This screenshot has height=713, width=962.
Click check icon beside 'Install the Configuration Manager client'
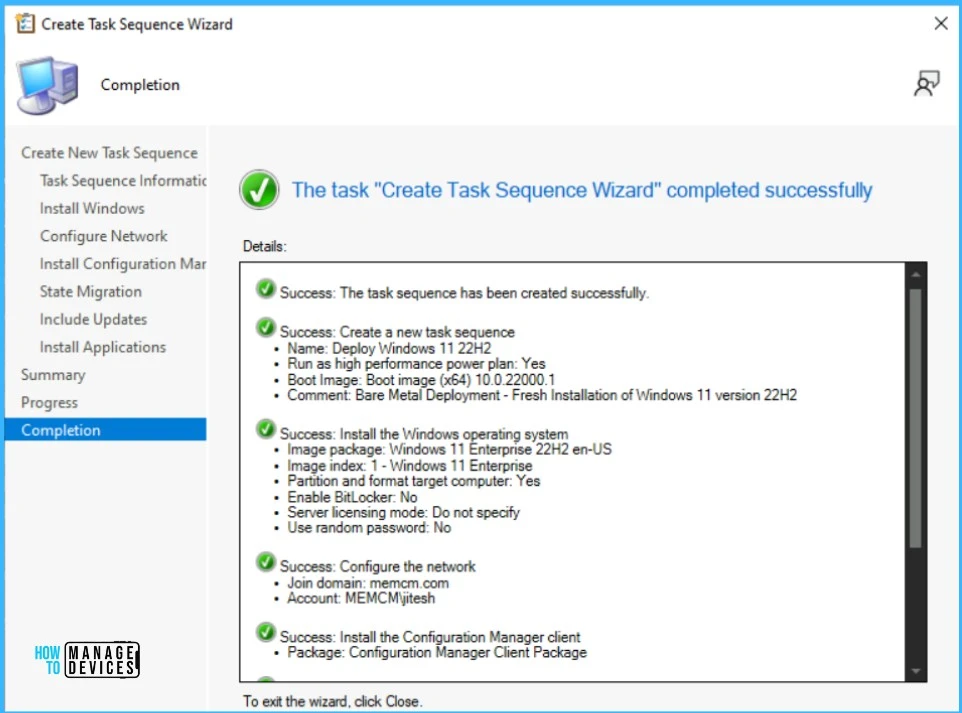[x=266, y=632]
